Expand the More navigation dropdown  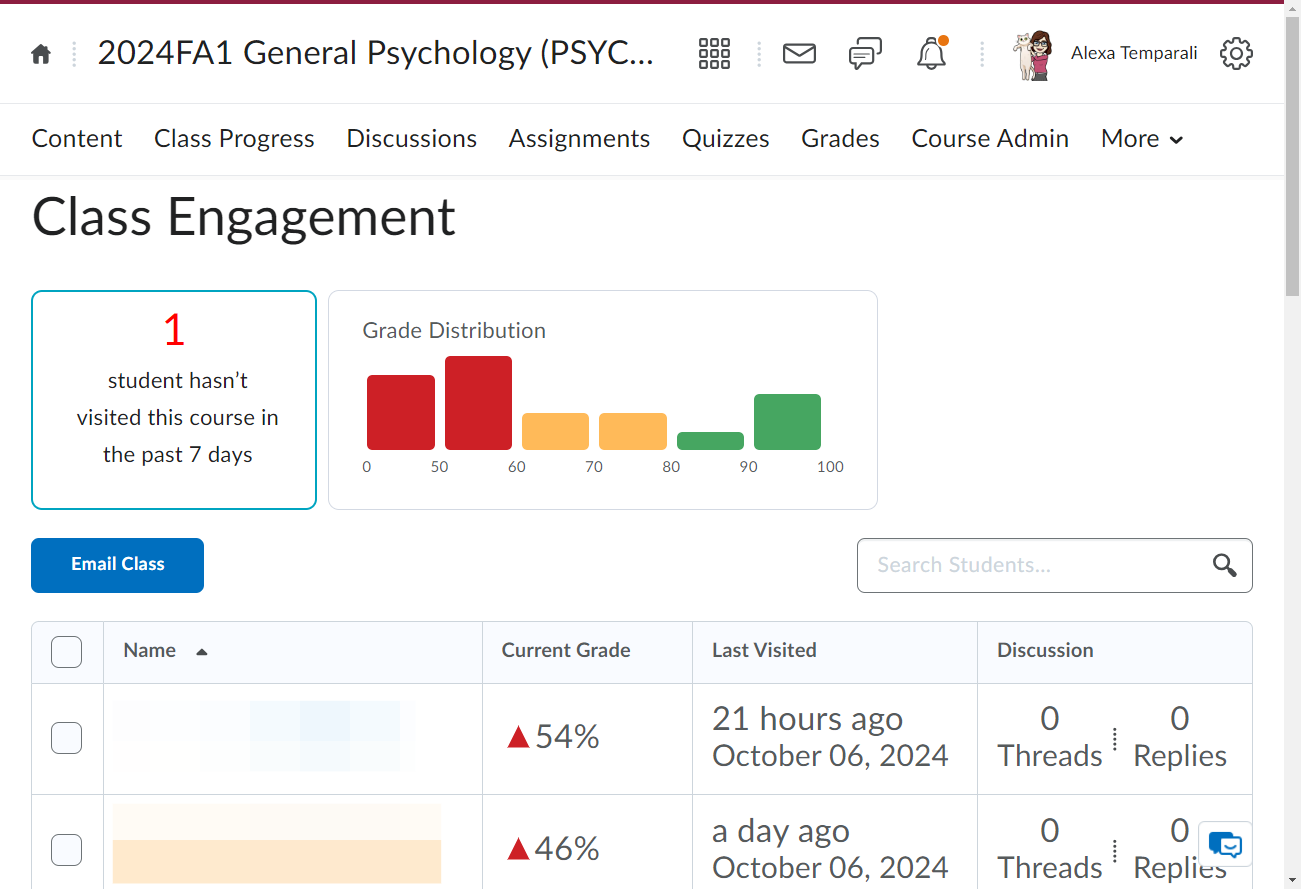1142,139
